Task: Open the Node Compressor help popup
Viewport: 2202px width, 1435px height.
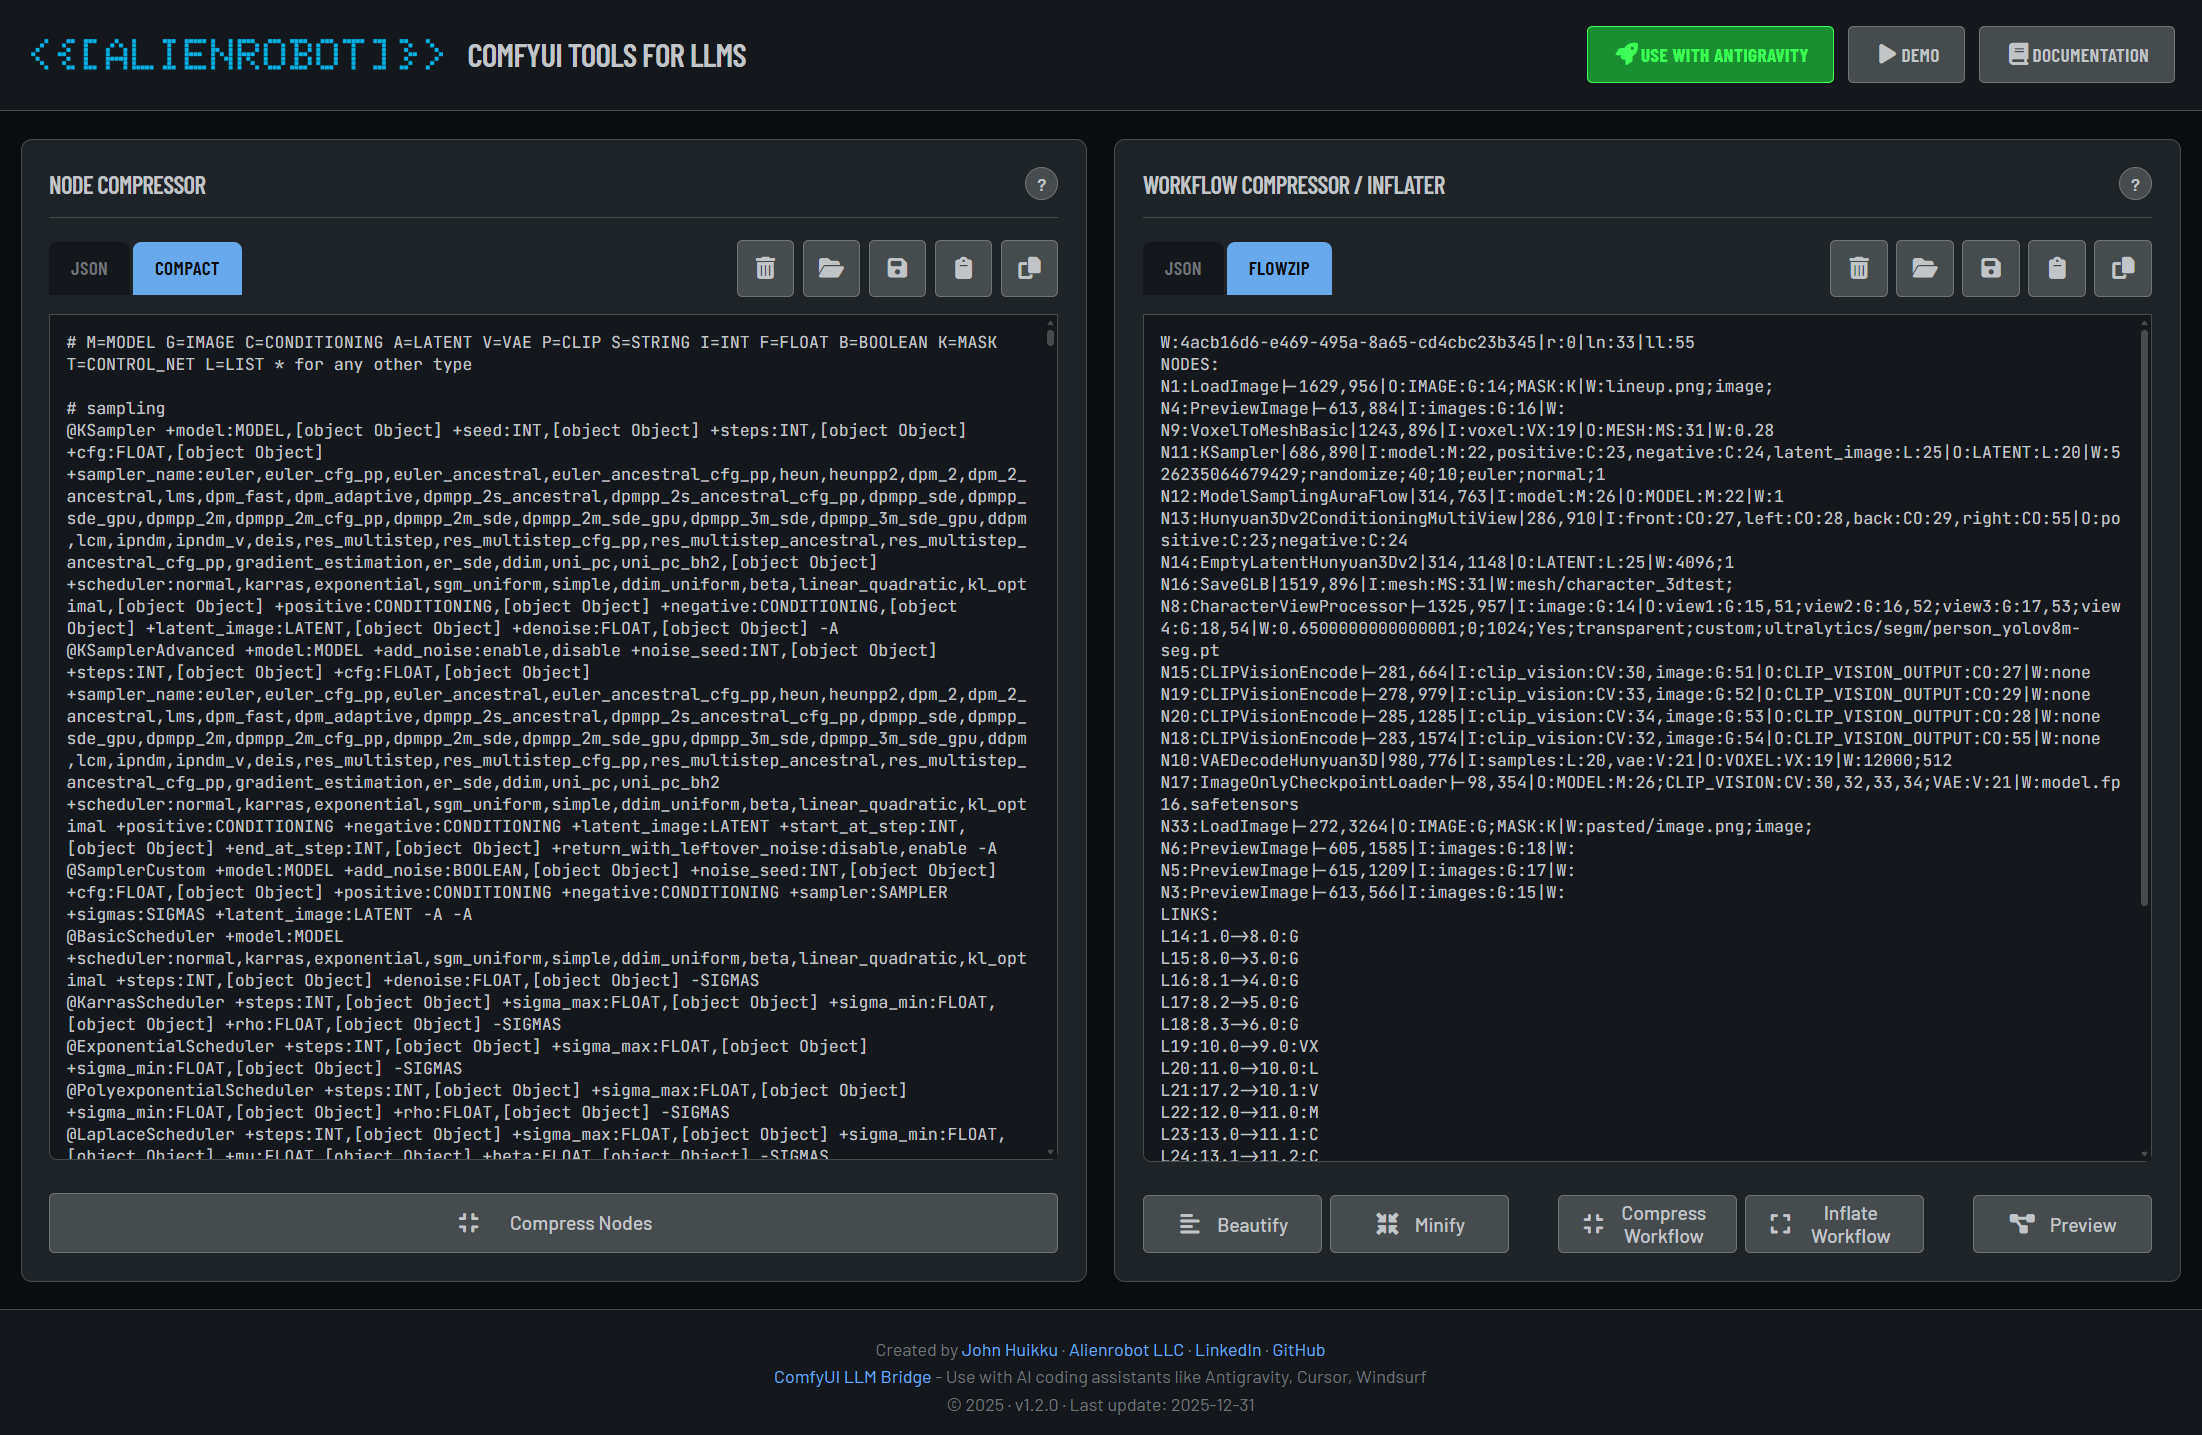Action: [1041, 184]
